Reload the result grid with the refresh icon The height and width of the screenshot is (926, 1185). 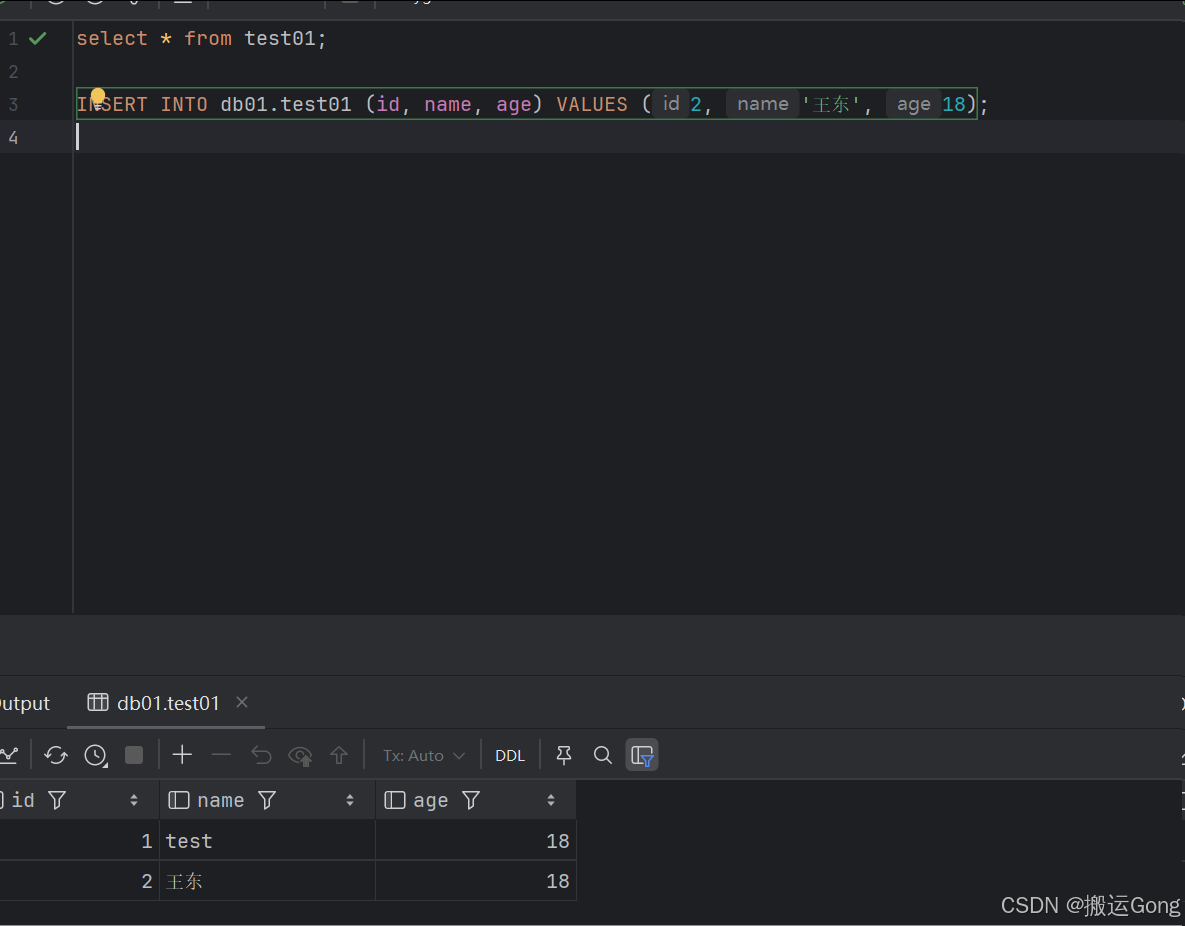(56, 755)
